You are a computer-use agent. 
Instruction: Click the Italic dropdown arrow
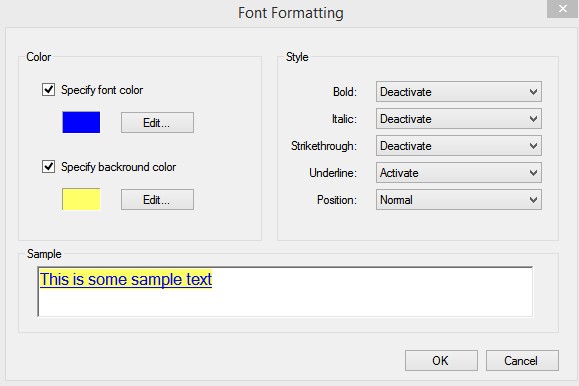[533, 119]
